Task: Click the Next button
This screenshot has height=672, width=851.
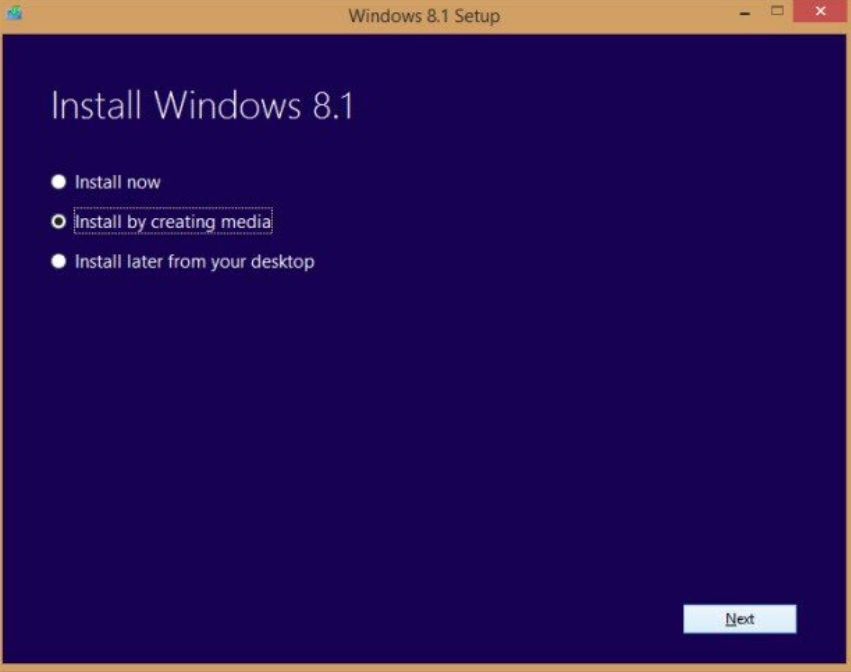Action: (x=739, y=619)
